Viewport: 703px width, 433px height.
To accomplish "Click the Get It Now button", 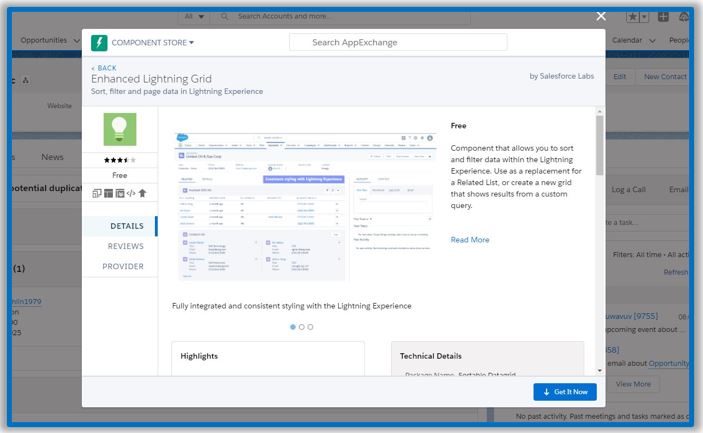I will pos(565,392).
